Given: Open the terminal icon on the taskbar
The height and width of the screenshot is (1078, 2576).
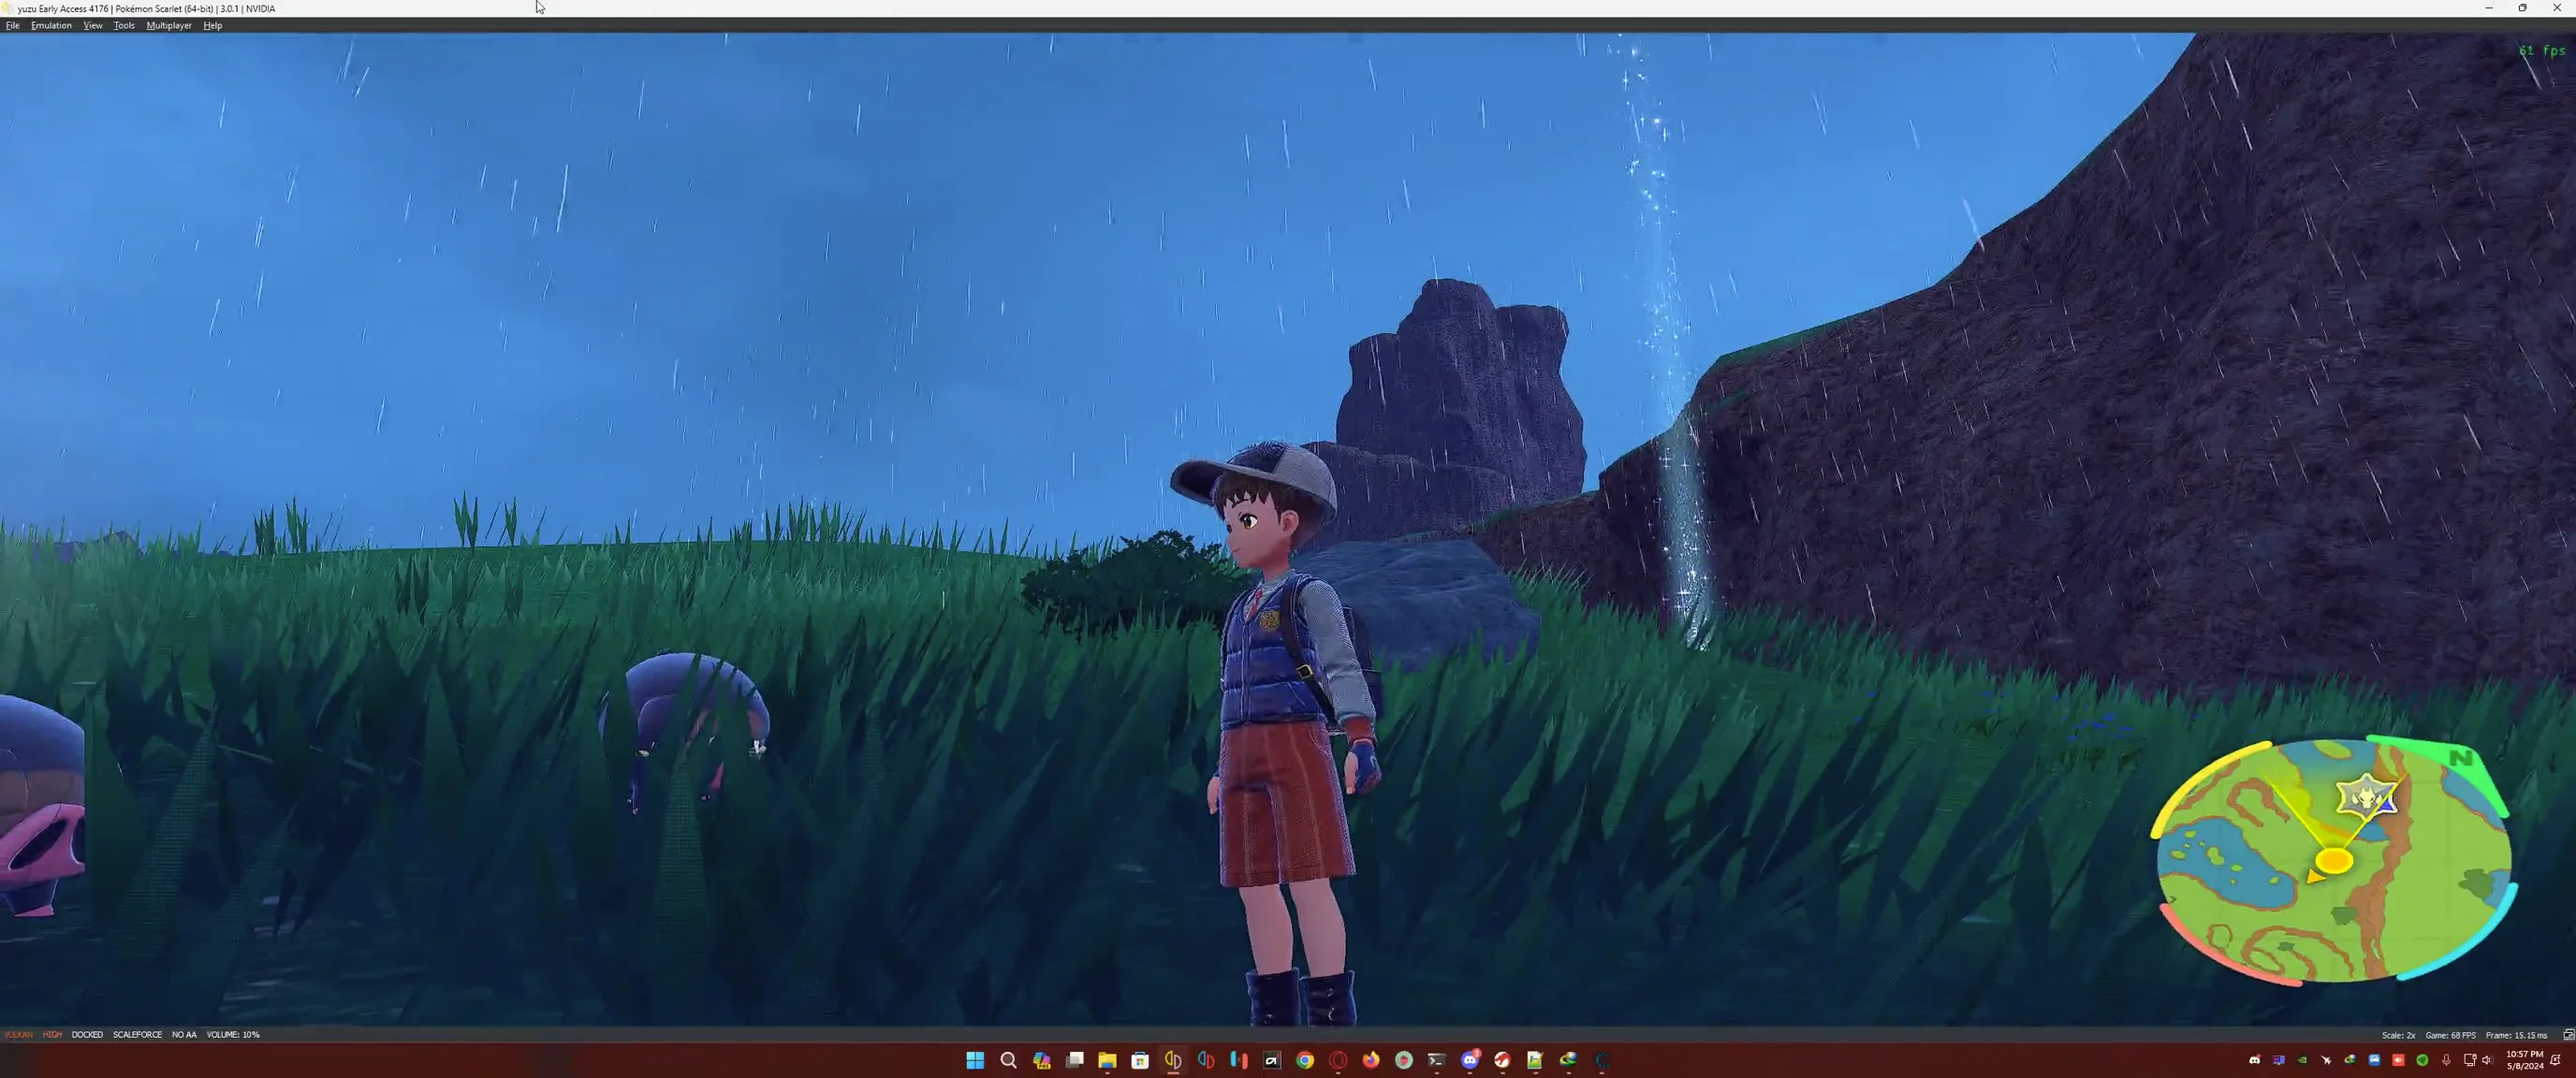Looking at the screenshot, I should tap(1437, 1060).
